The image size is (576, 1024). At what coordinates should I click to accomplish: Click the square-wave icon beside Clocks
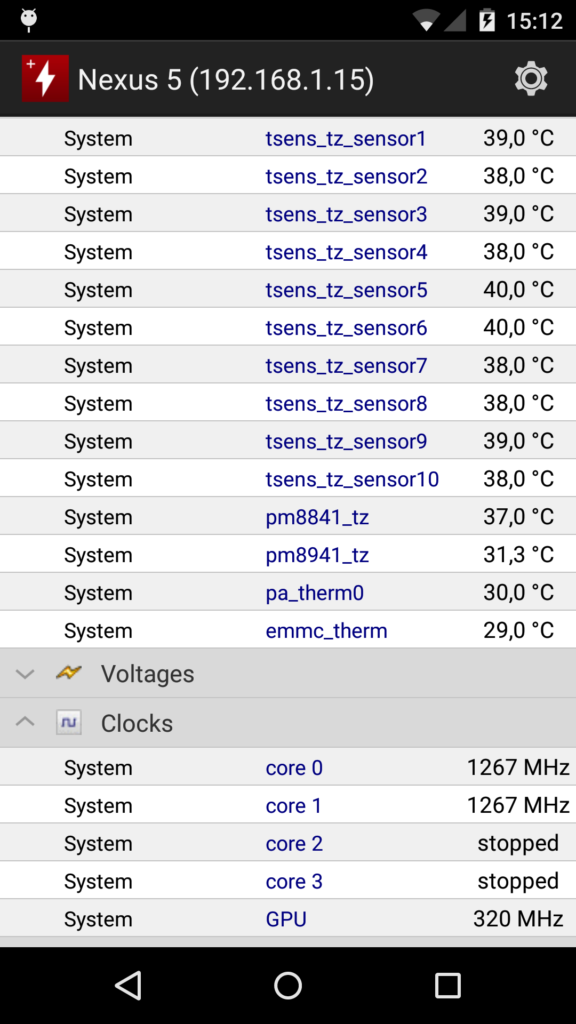68,722
